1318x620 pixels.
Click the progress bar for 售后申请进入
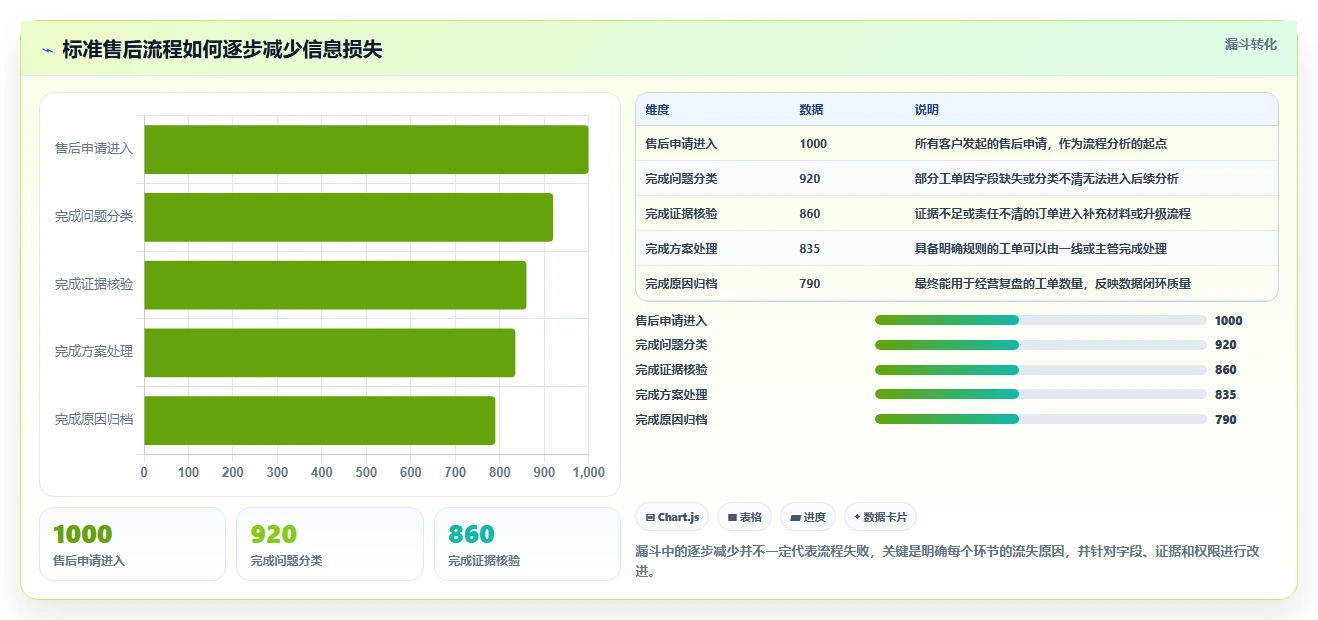1040,320
